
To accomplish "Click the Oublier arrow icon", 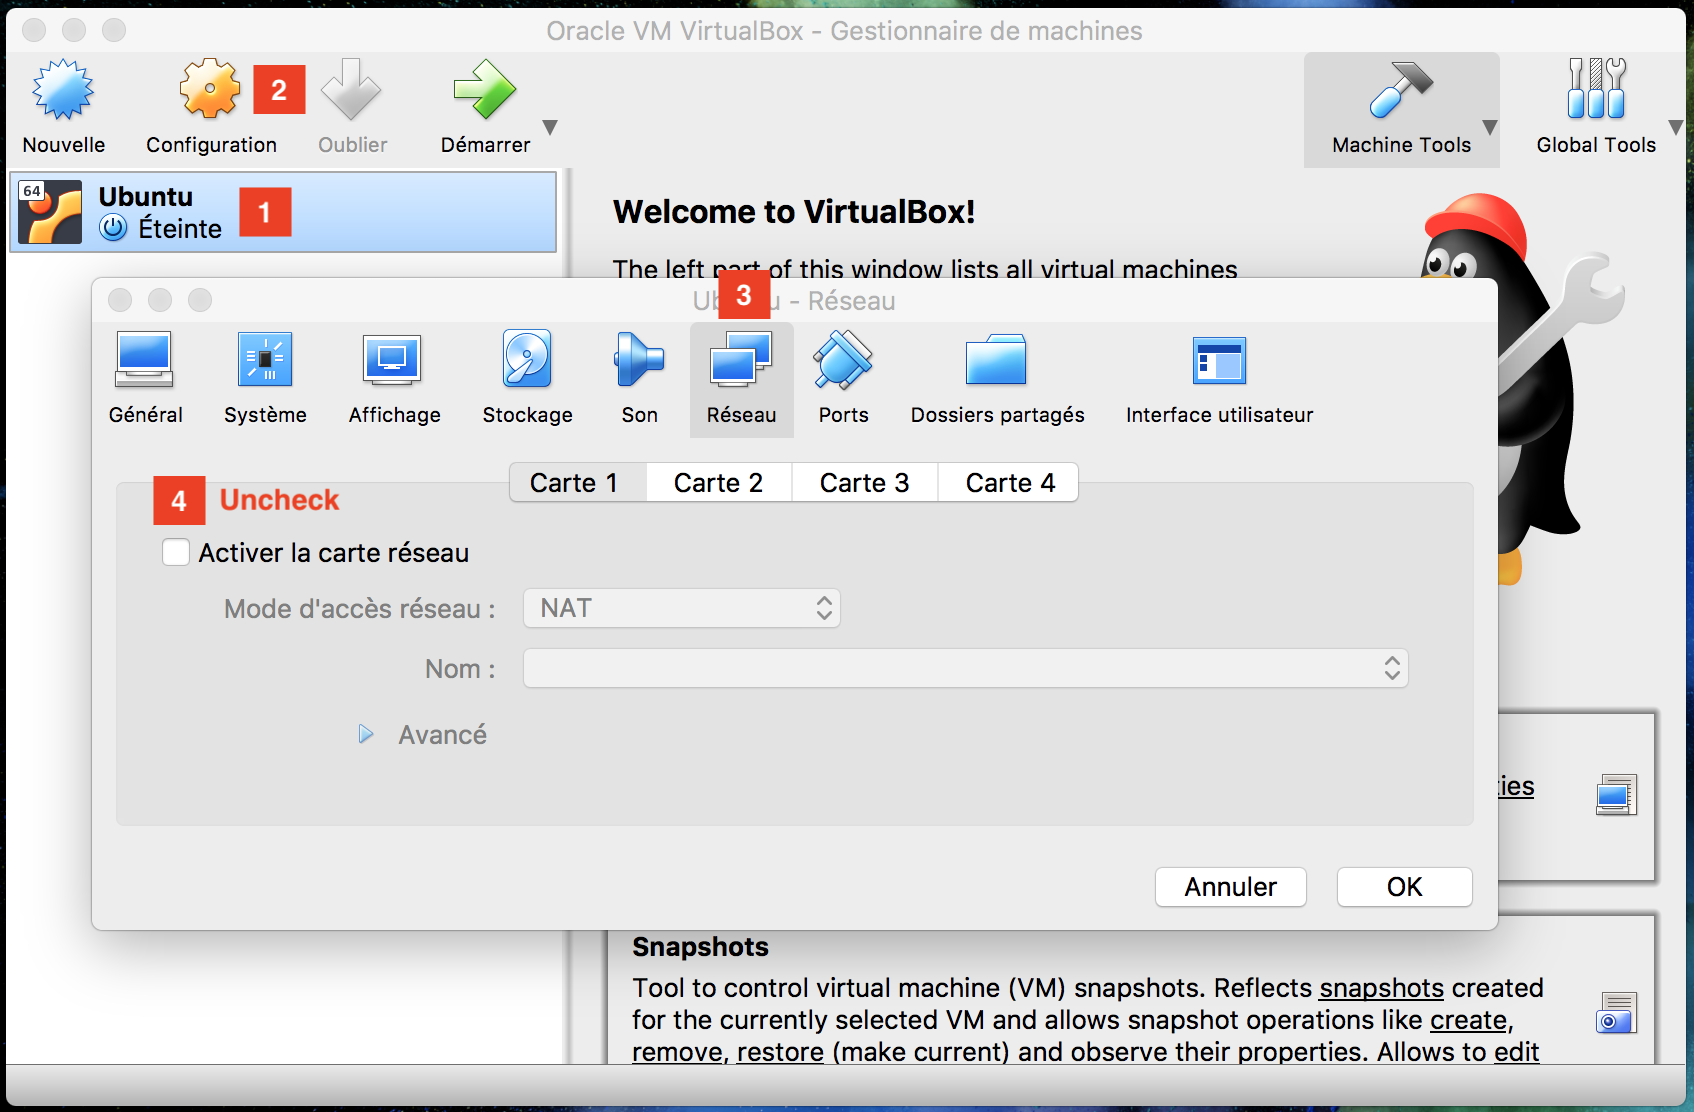I will click(351, 90).
